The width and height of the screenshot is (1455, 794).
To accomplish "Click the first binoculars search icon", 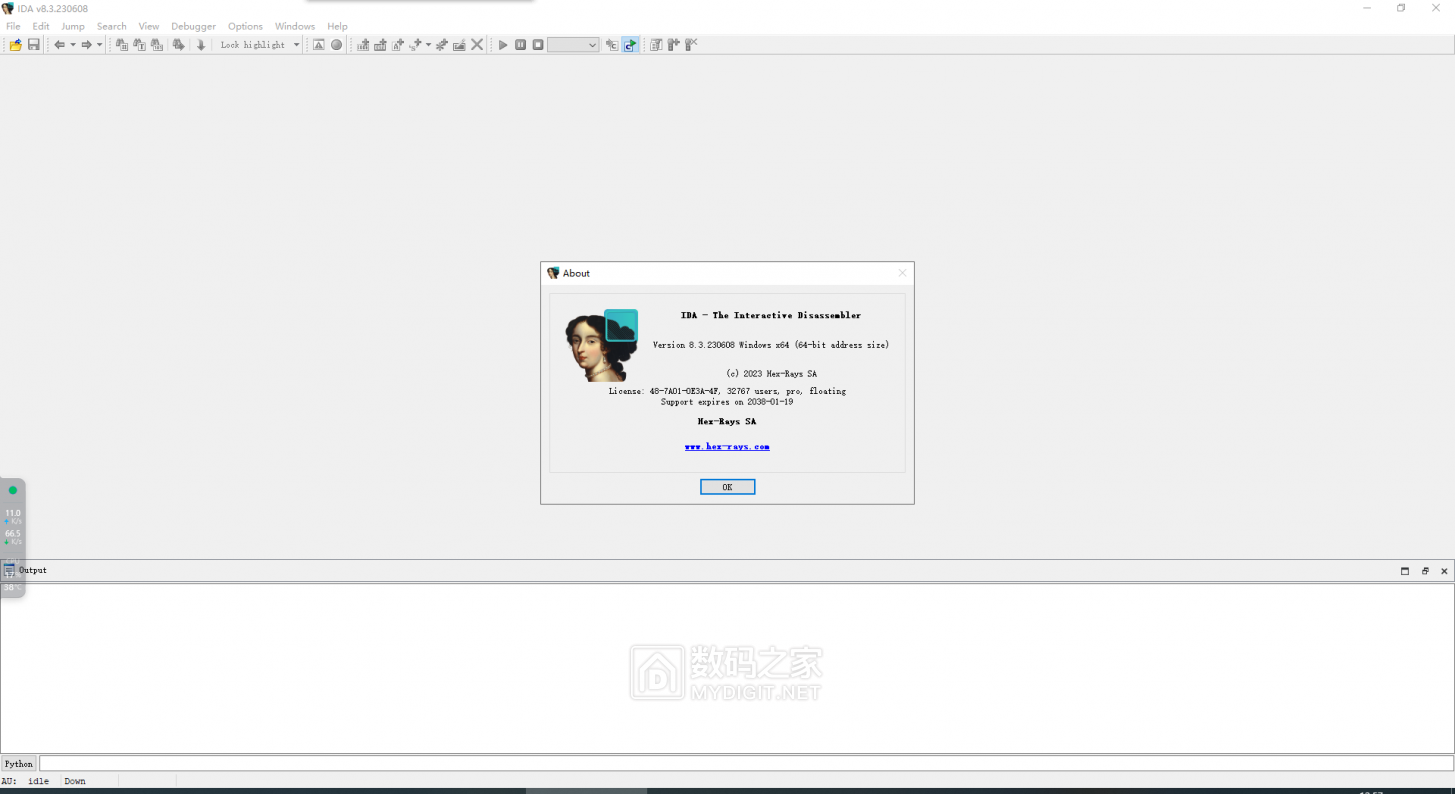I will [122, 45].
